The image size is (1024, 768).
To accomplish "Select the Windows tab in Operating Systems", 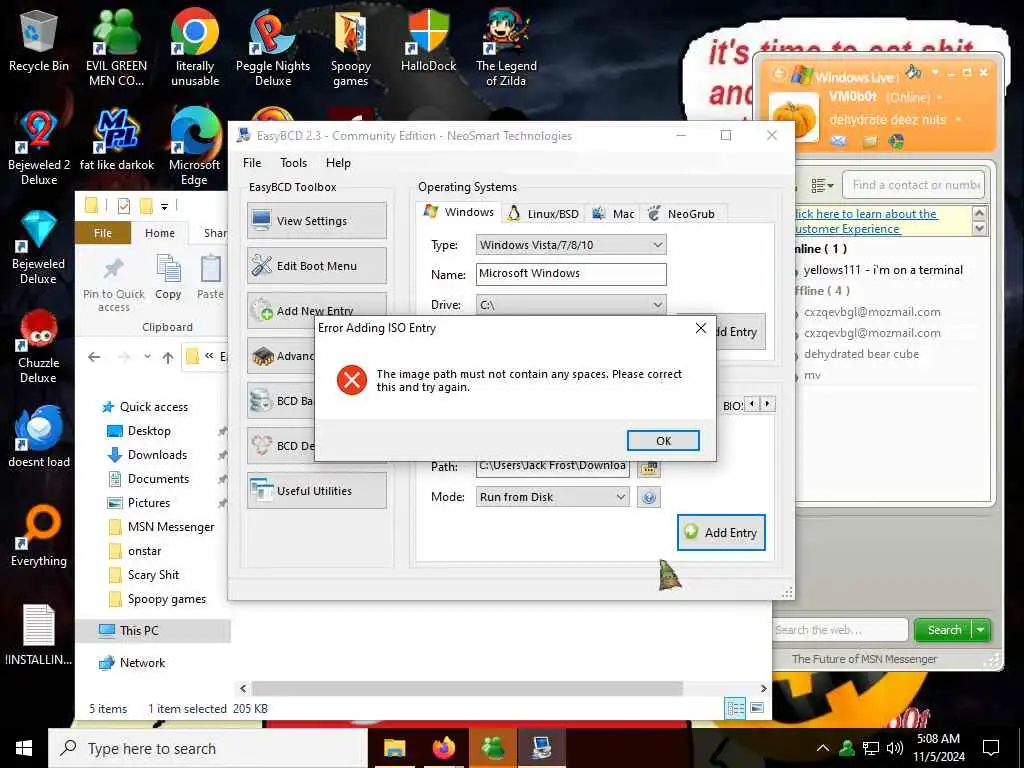I will tap(459, 212).
